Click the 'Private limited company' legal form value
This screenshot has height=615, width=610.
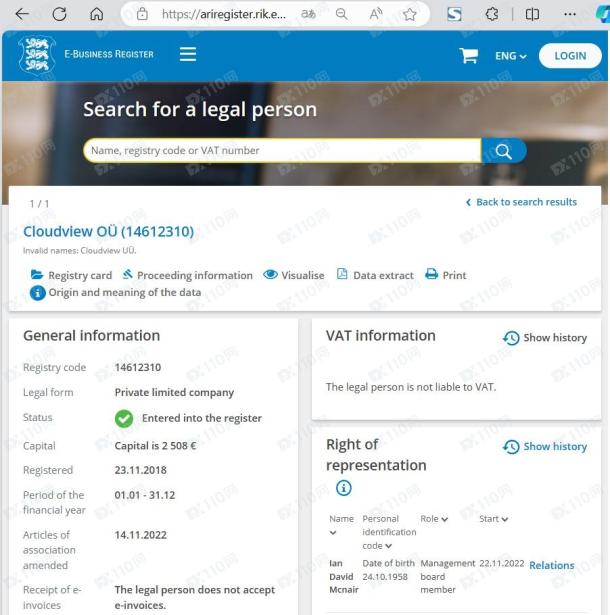(174, 393)
